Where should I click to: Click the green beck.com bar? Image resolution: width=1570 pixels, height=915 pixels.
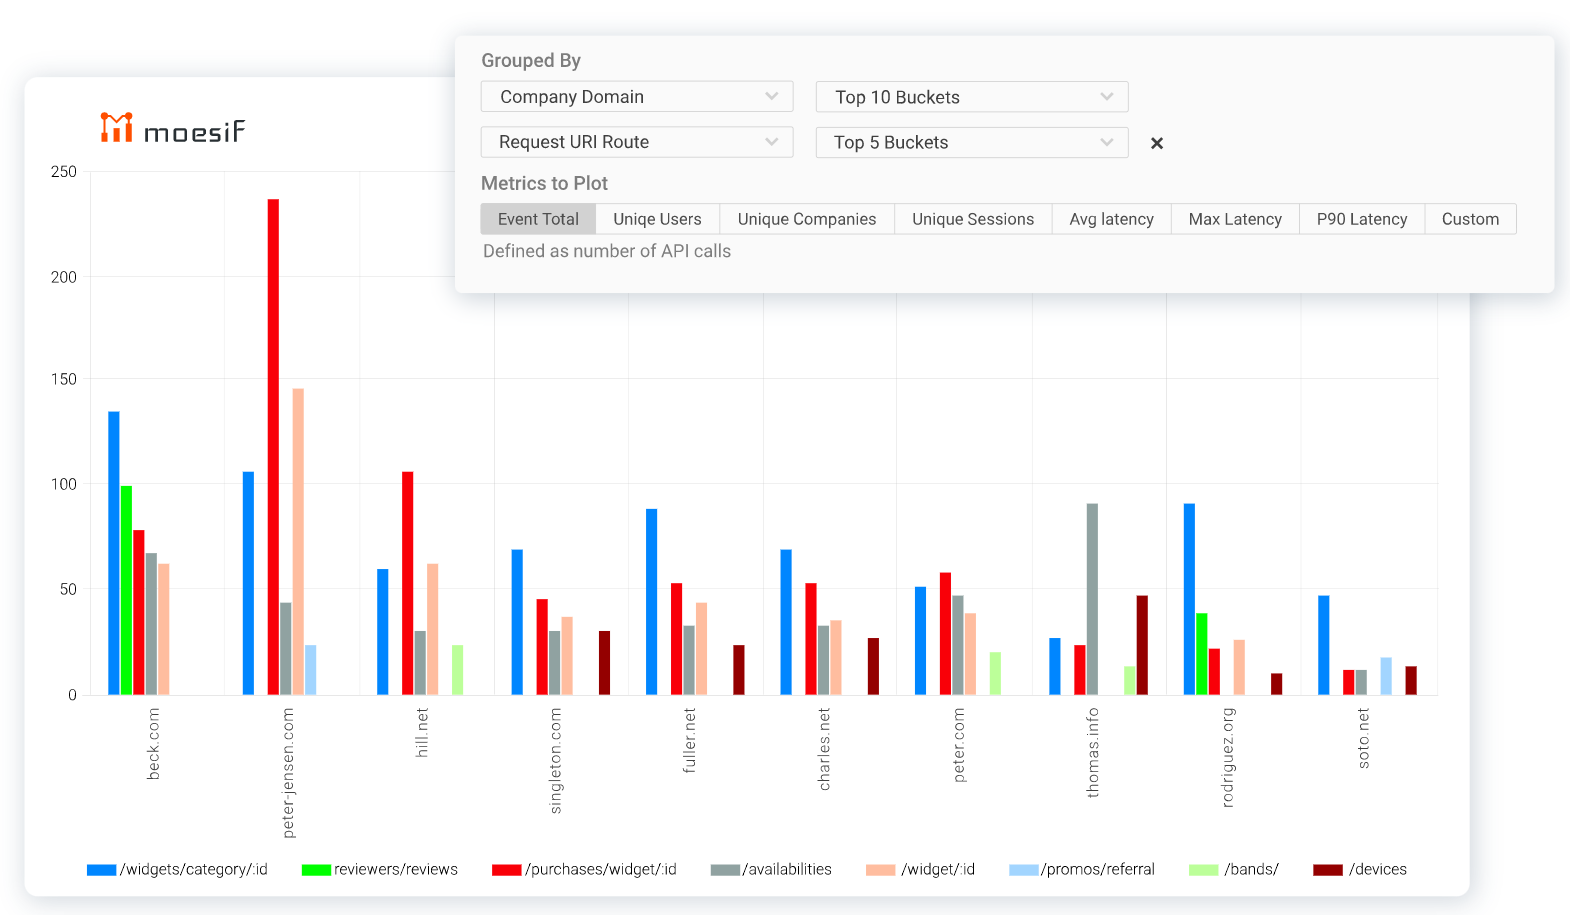coord(127,590)
